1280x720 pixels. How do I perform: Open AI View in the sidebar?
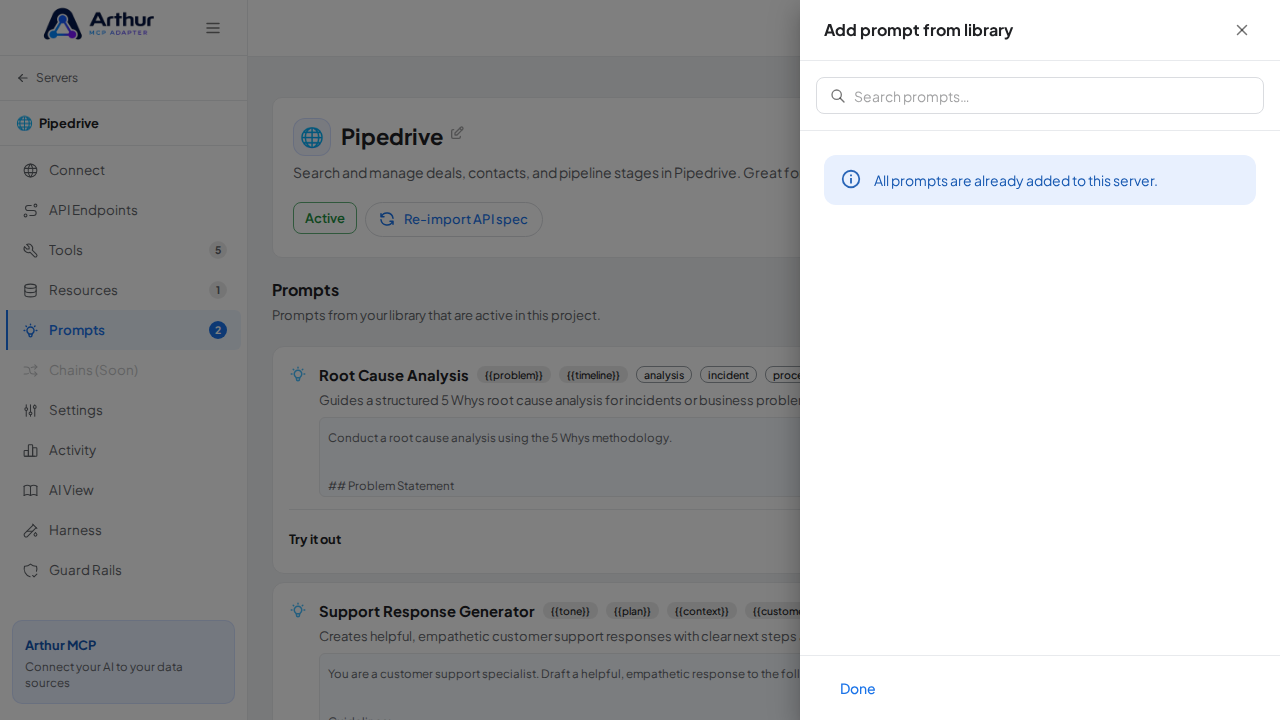(x=124, y=490)
